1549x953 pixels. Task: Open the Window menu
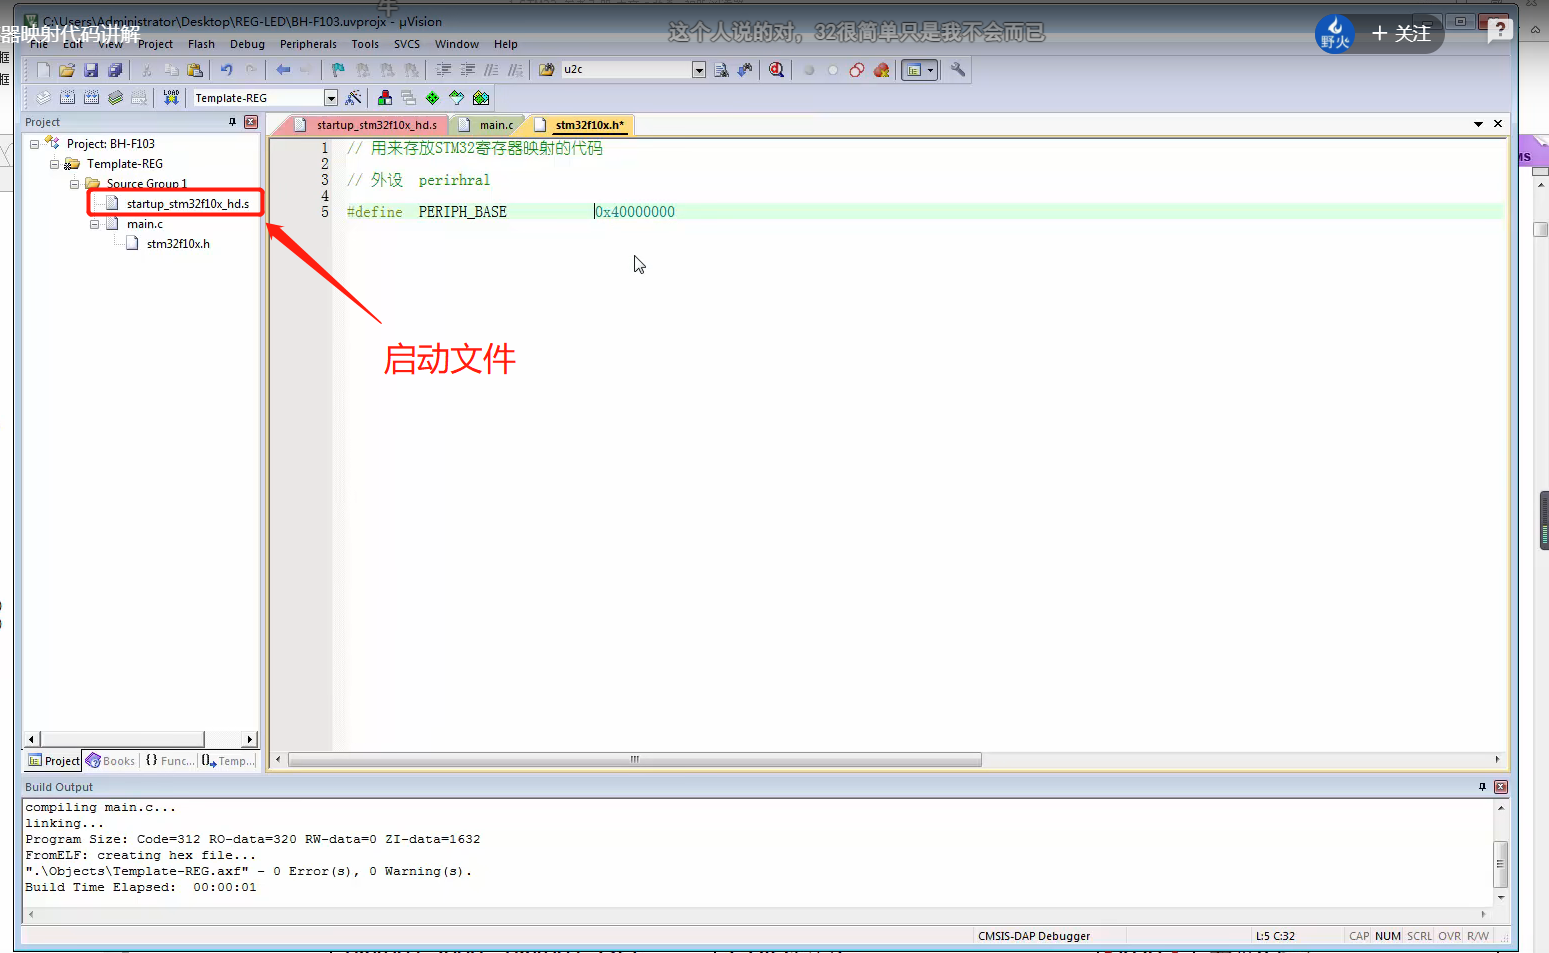[457, 44]
